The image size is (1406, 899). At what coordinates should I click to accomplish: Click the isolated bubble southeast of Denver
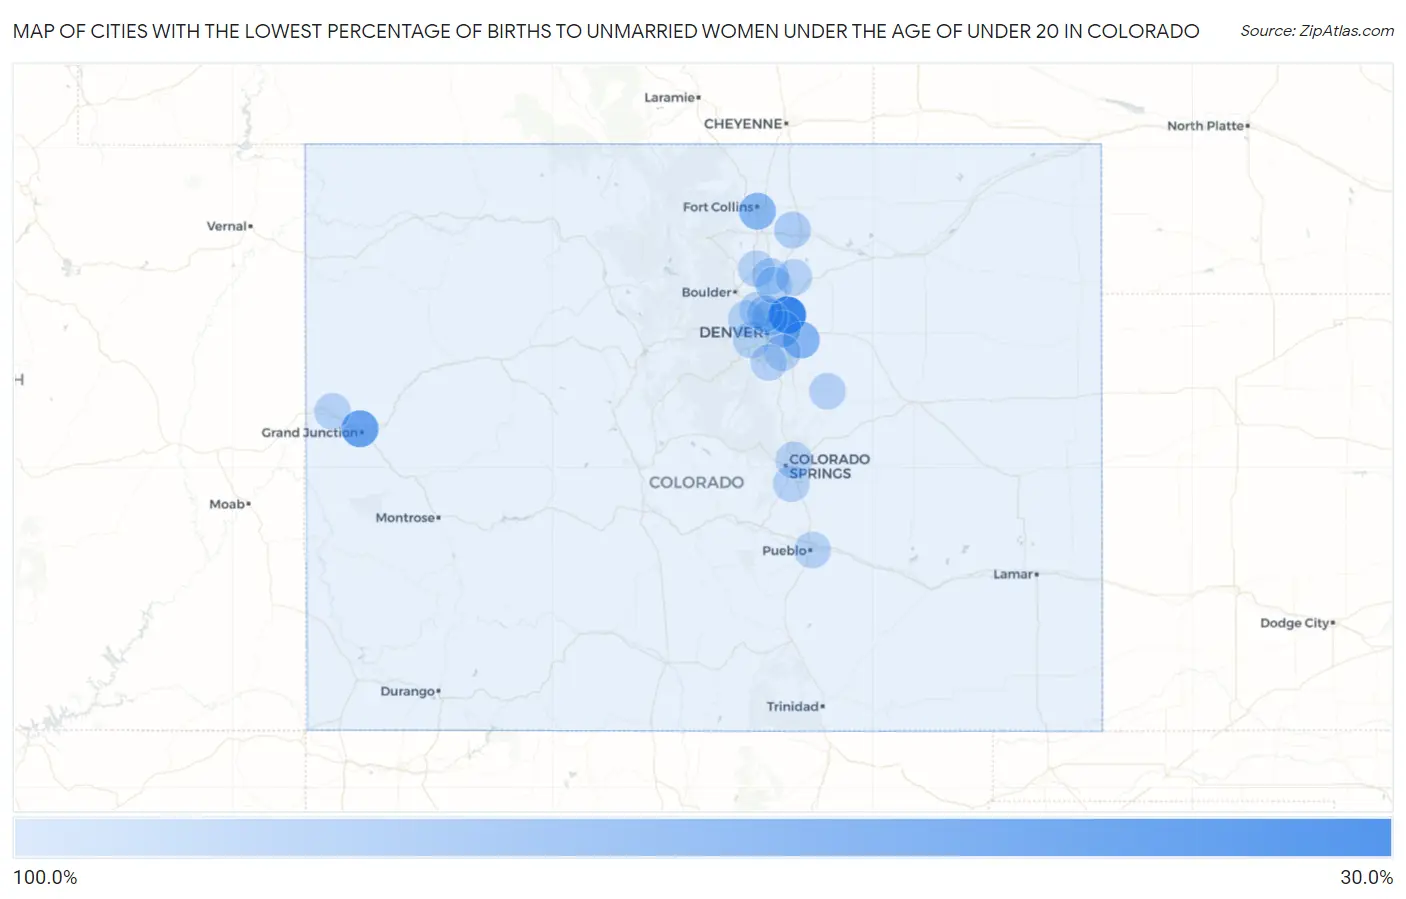[827, 391]
